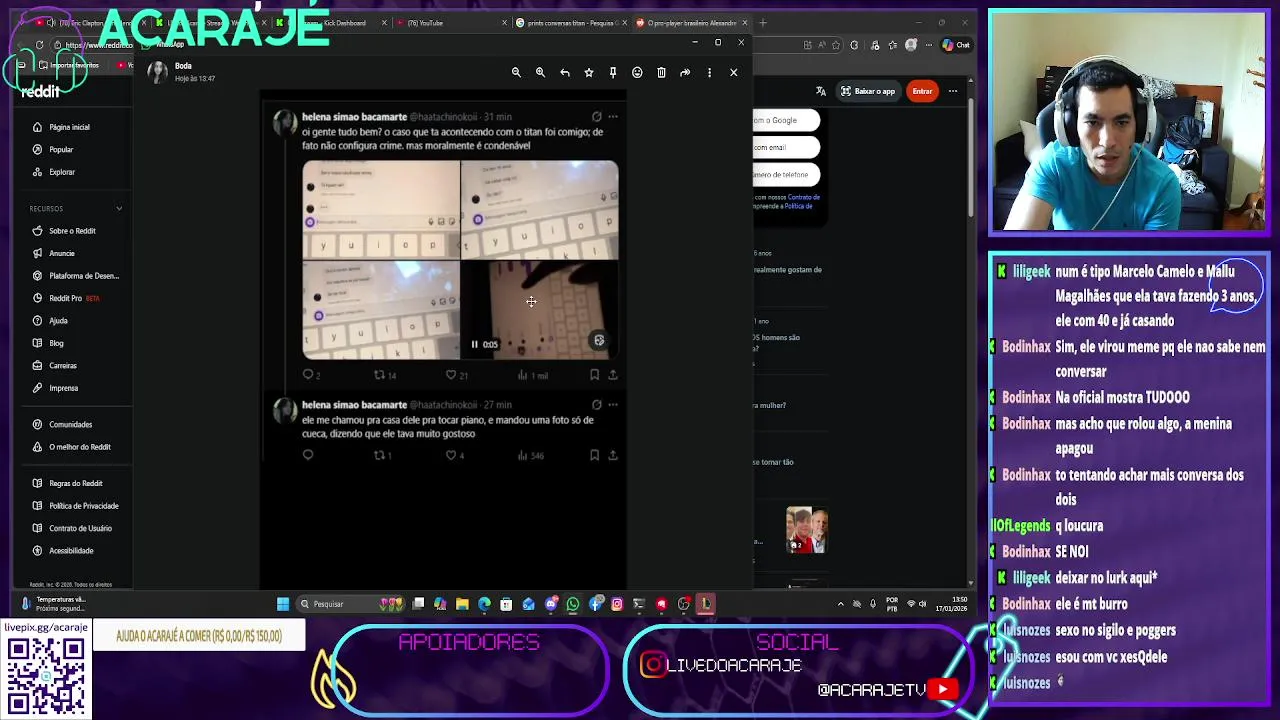The image size is (1280, 720).
Task: Show hidden system tray icons
Action: (x=840, y=603)
